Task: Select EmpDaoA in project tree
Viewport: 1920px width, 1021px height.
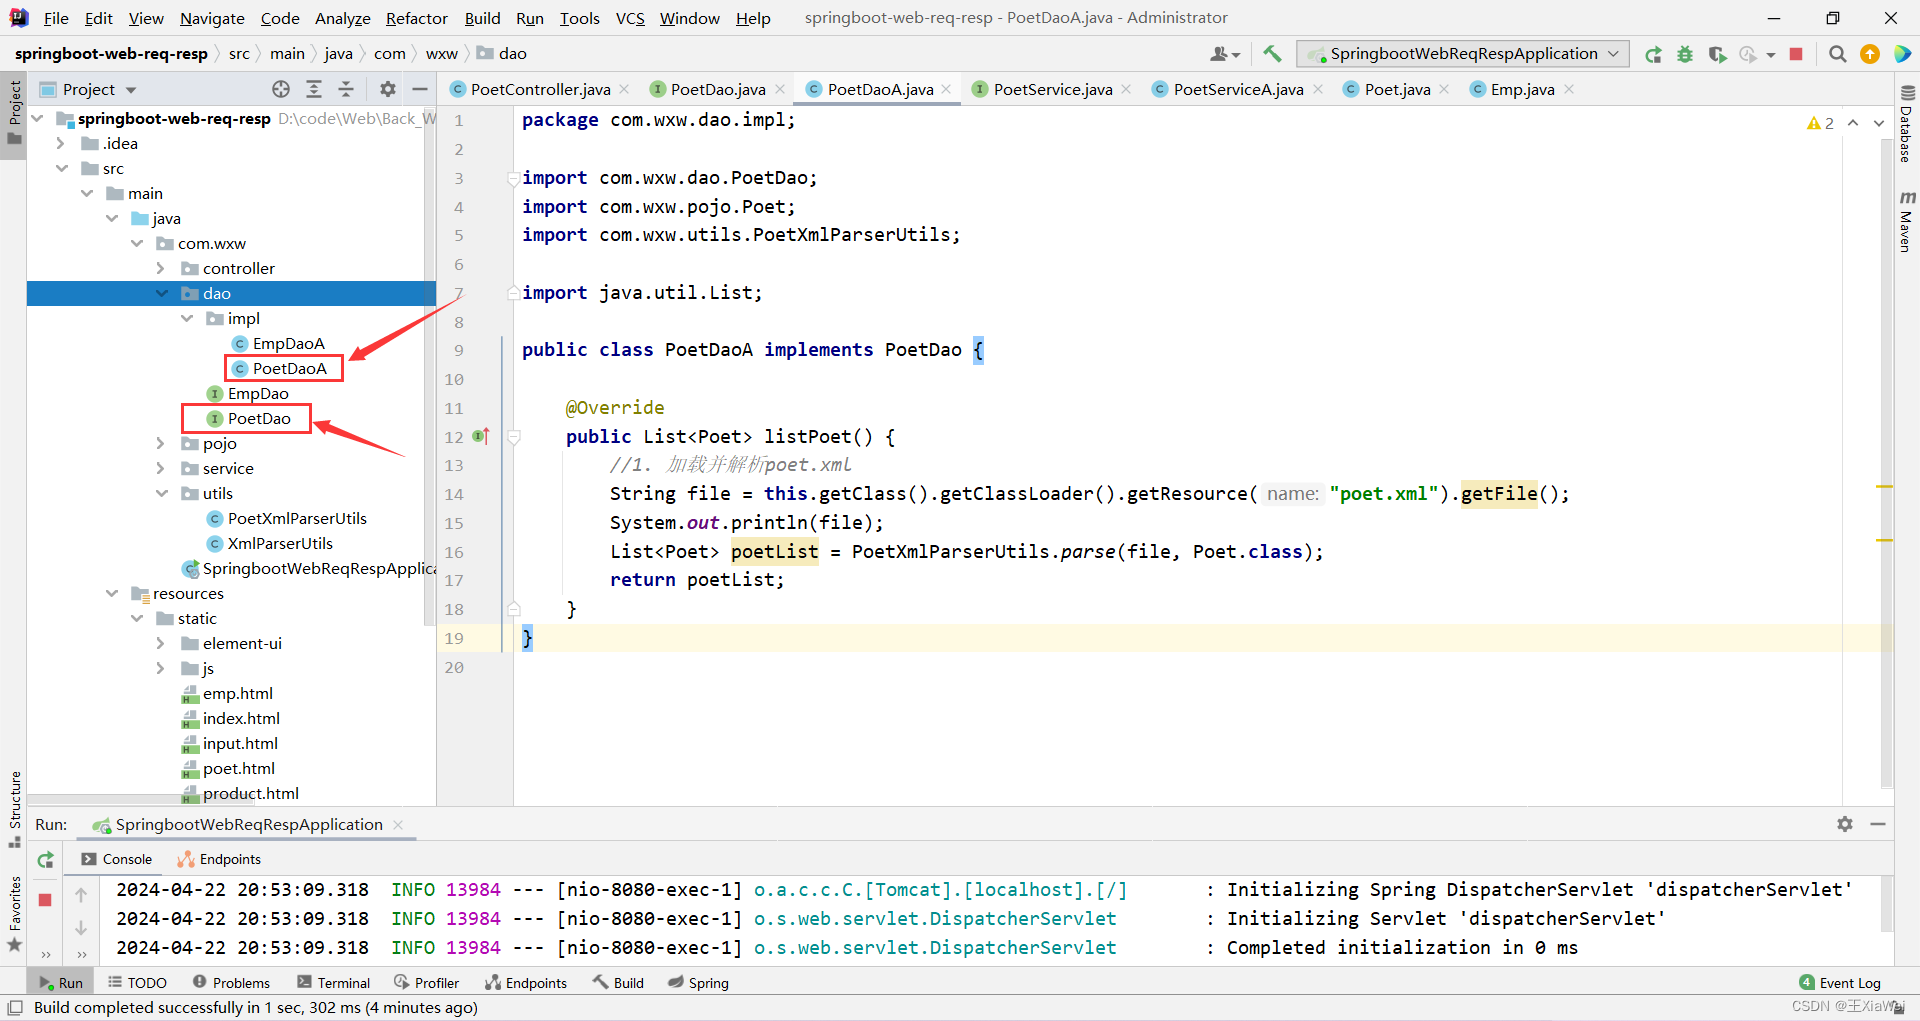Action: [288, 343]
